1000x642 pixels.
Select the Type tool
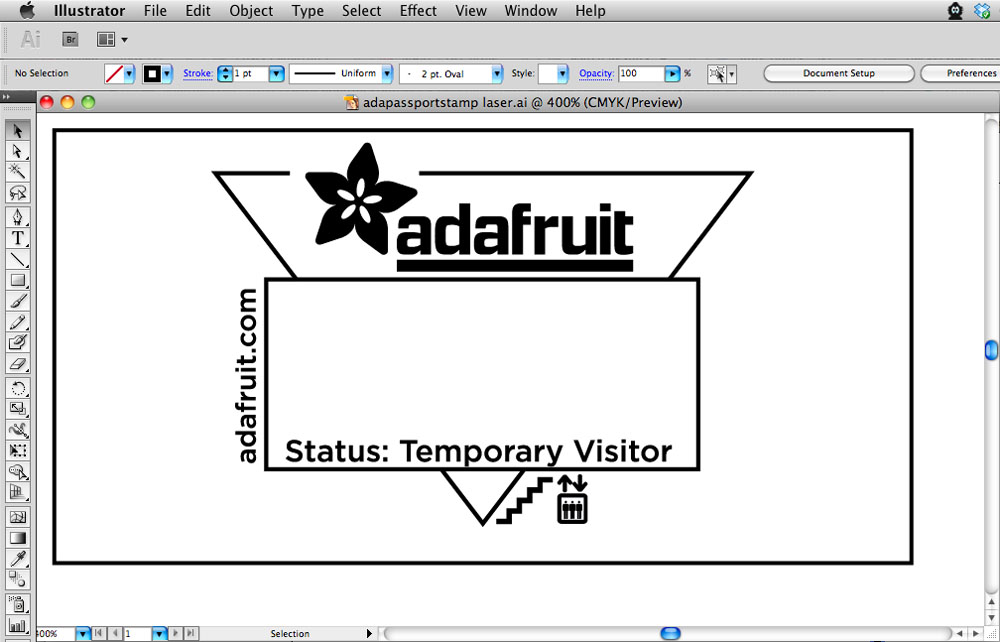coord(18,238)
